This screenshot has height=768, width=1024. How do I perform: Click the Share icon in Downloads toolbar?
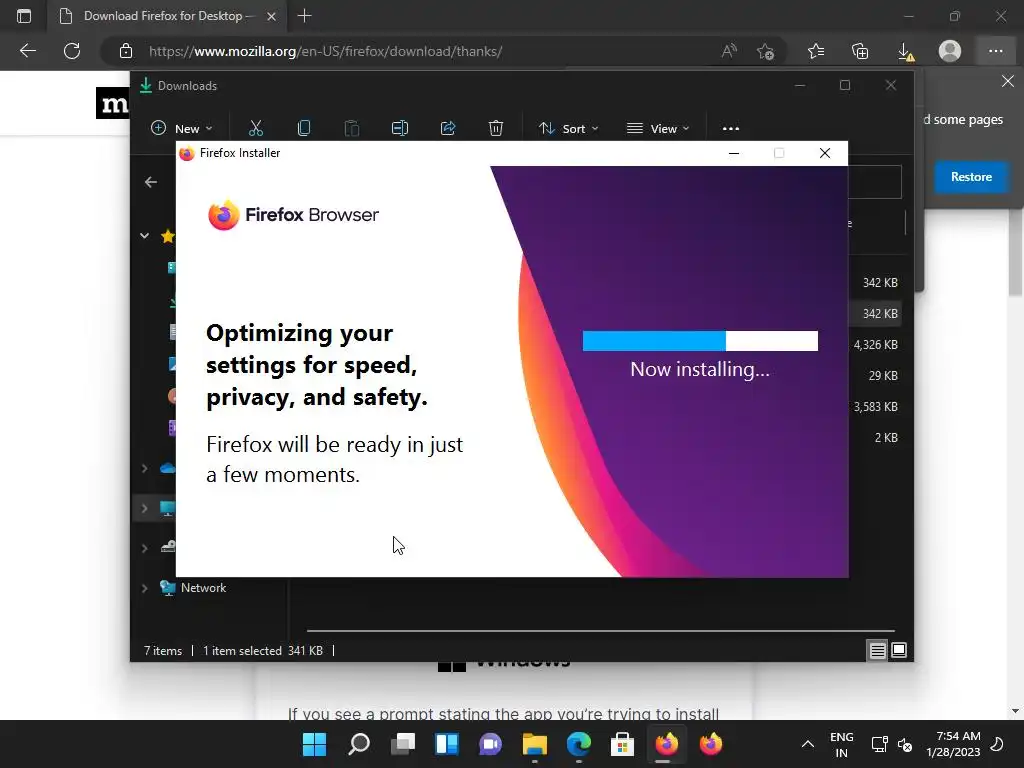(x=448, y=128)
